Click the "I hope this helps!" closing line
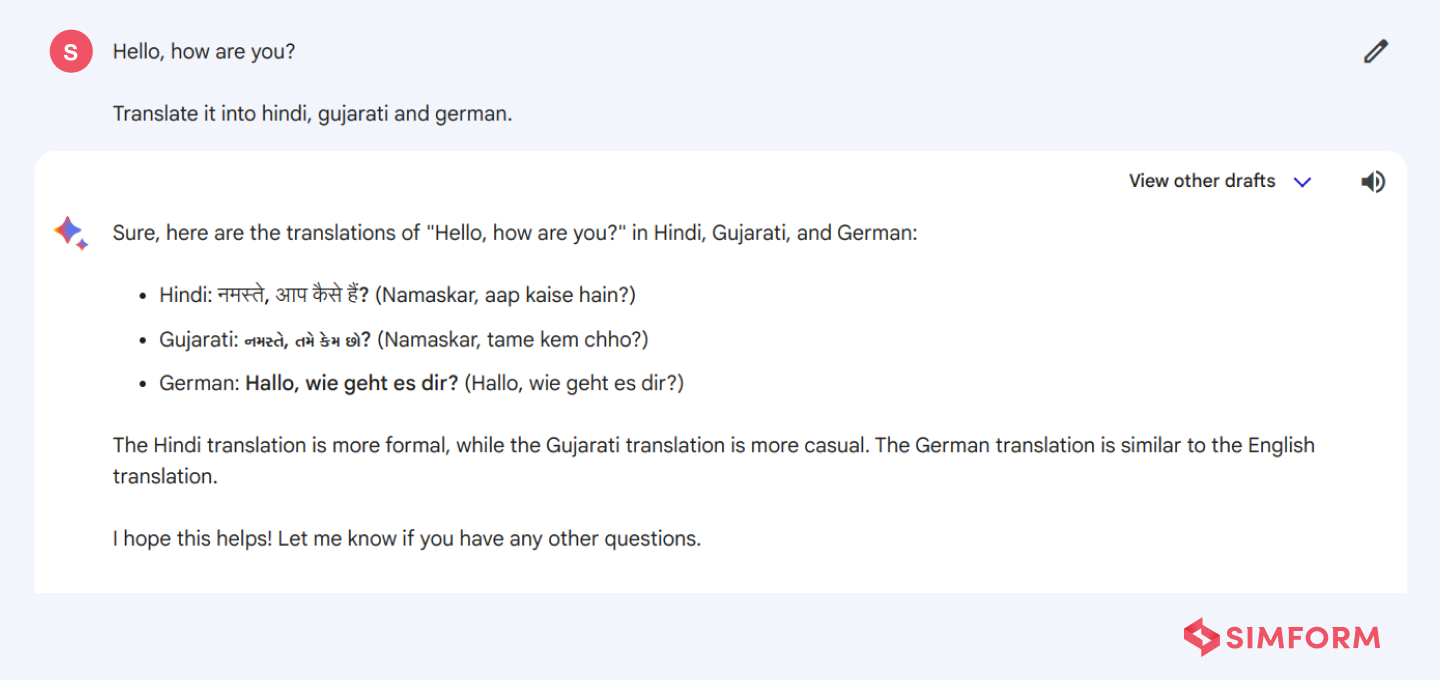 [x=406, y=538]
